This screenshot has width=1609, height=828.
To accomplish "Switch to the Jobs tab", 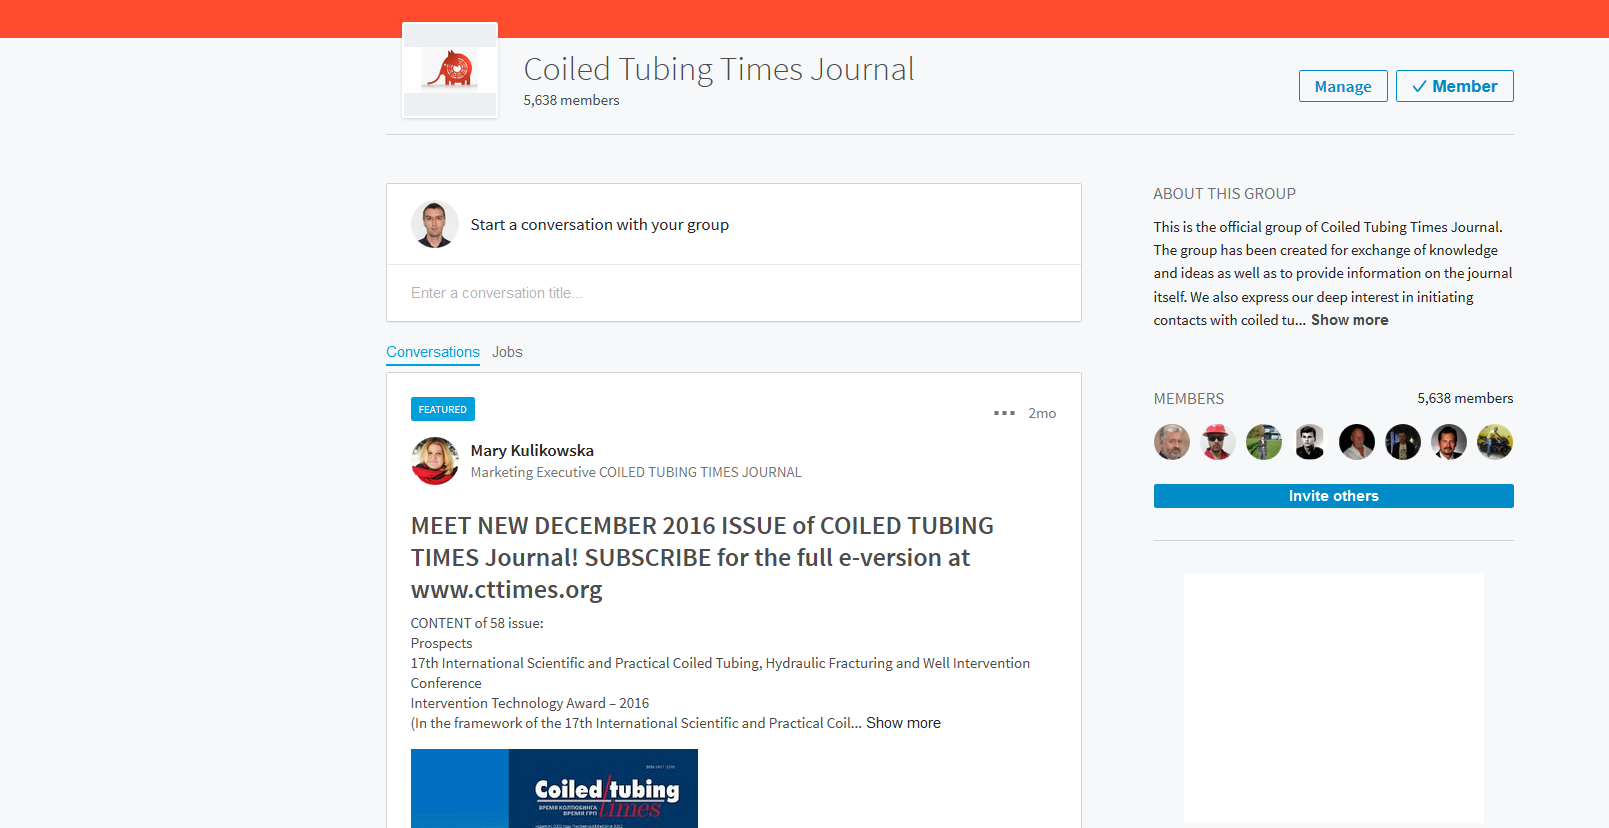I will tap(507, 352).
